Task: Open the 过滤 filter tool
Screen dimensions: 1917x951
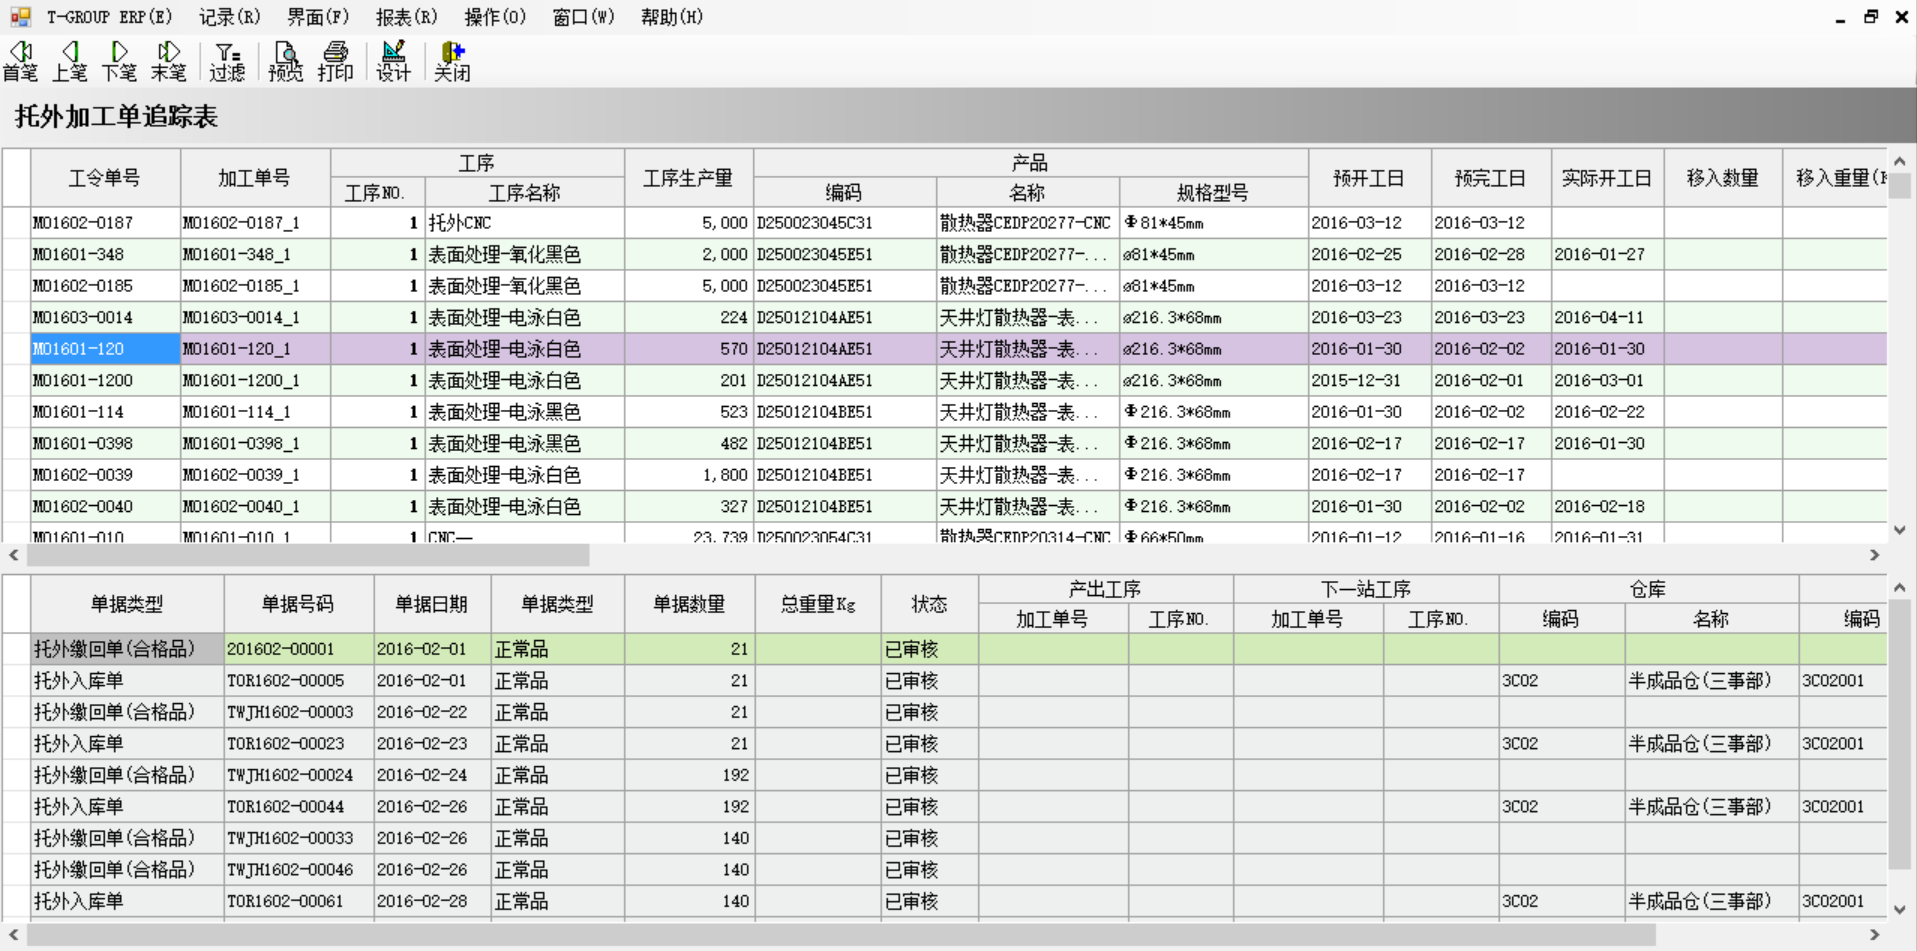Action: (227, 61)
